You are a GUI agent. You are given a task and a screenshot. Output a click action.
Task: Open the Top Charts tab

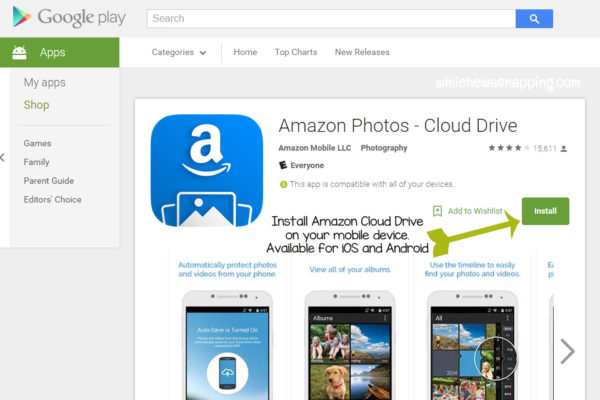[x=296, y=52]
